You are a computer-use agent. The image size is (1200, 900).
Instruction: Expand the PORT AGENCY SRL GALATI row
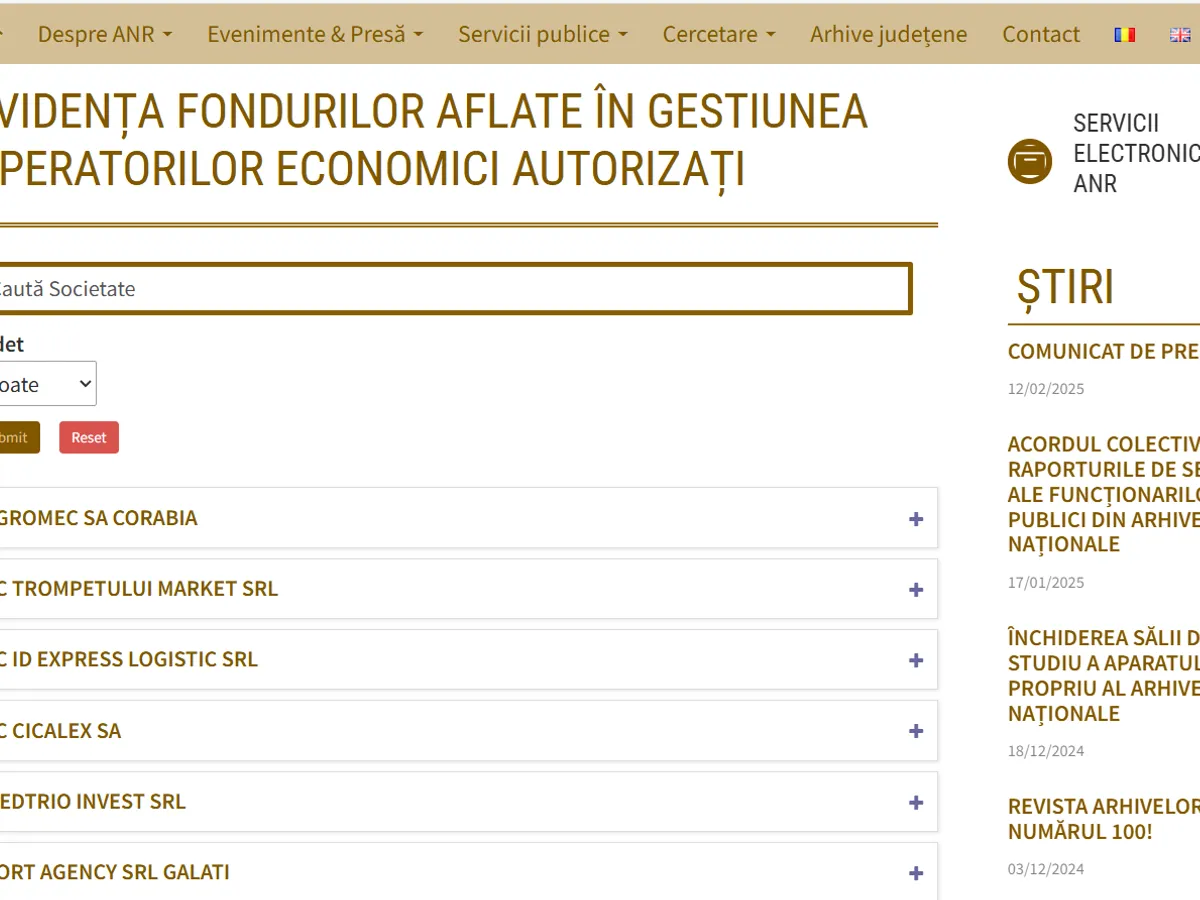pos(915,873)
